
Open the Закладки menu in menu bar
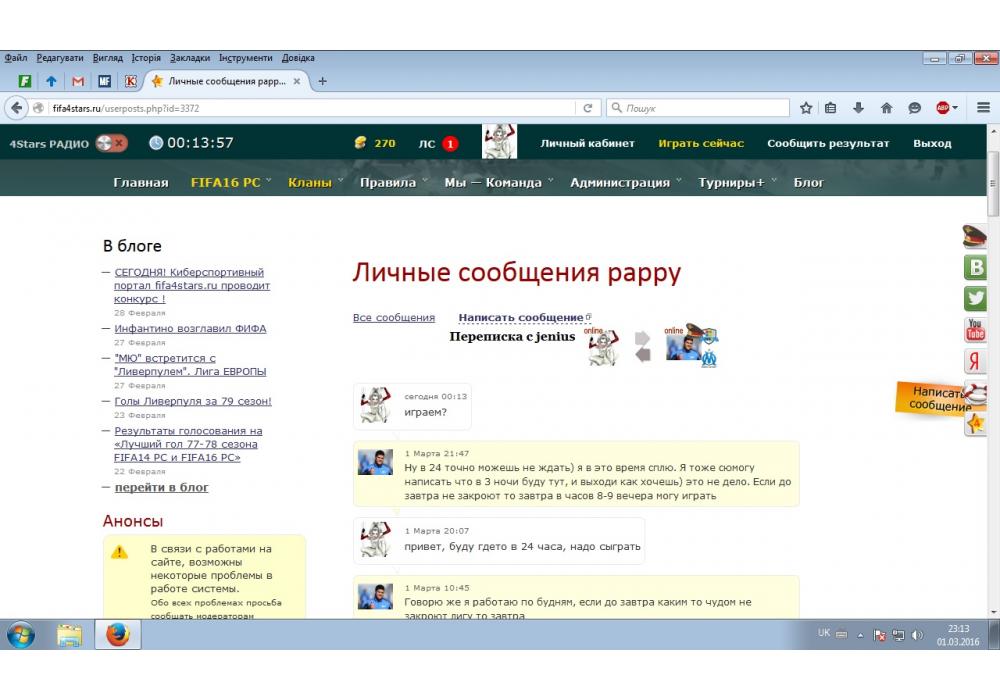click(x=190, y=58)
